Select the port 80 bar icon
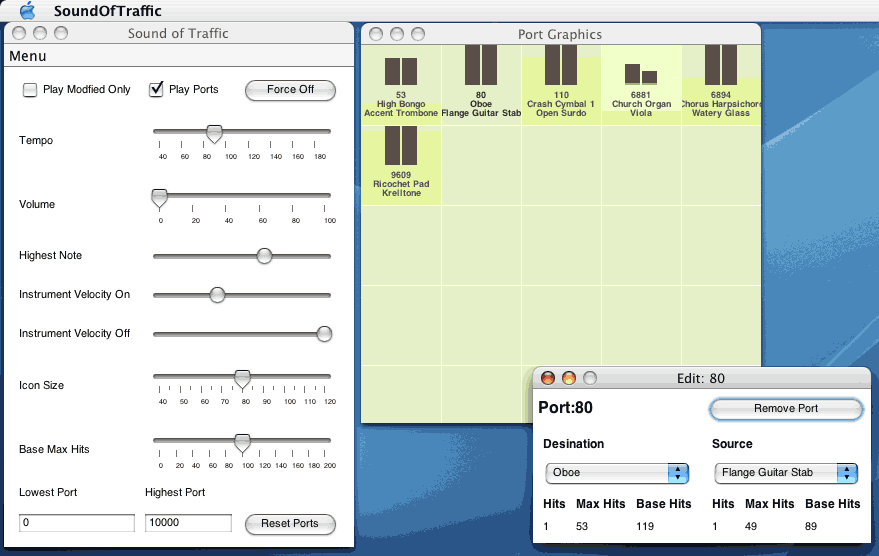The height and width of the screenshot is (556, 879). (x=481, y=65)
